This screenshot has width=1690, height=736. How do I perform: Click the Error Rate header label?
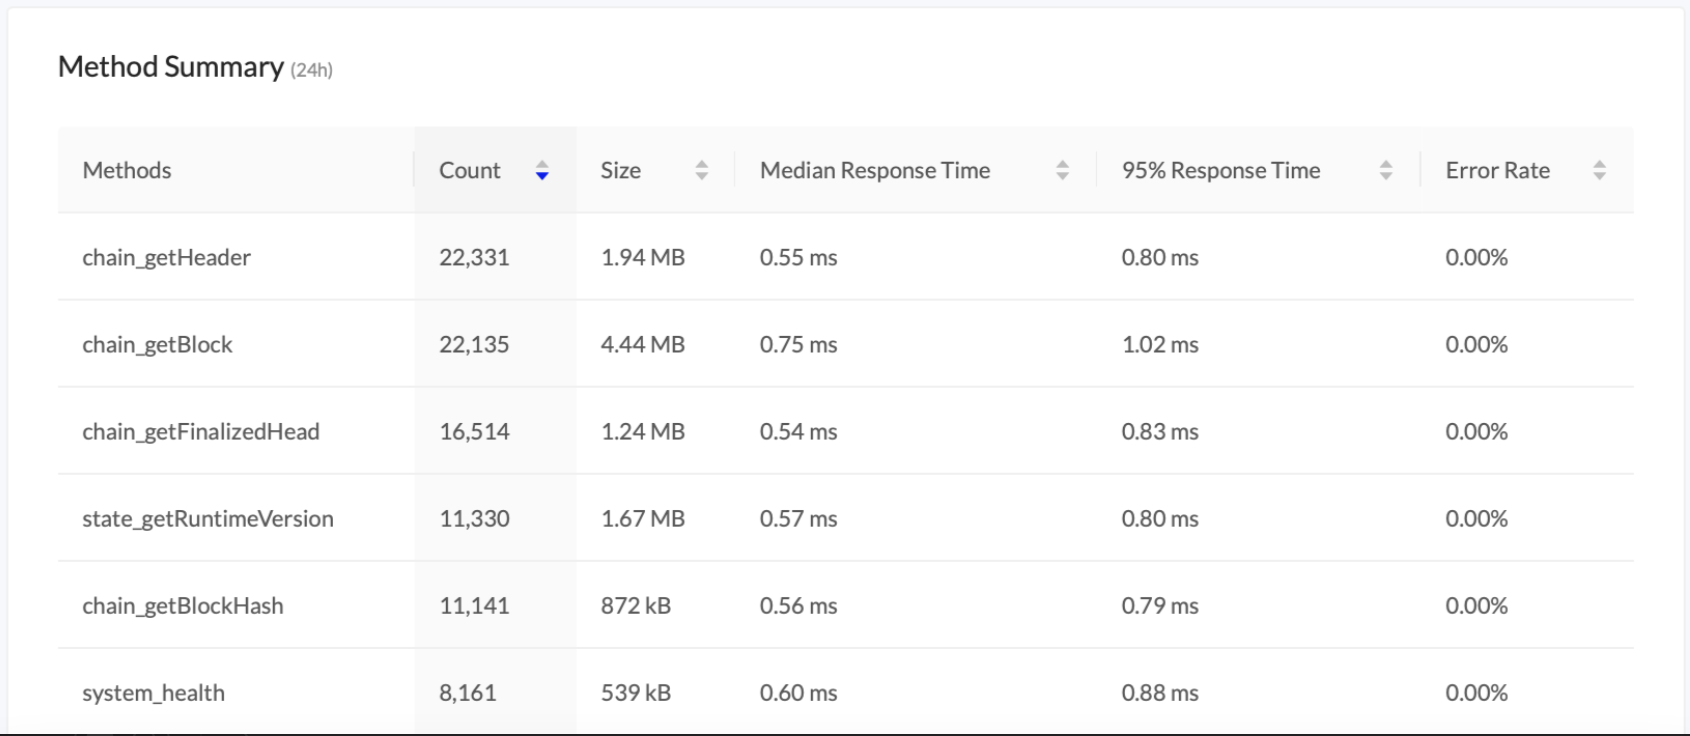pyautogui.click(x=1497, y=171)
